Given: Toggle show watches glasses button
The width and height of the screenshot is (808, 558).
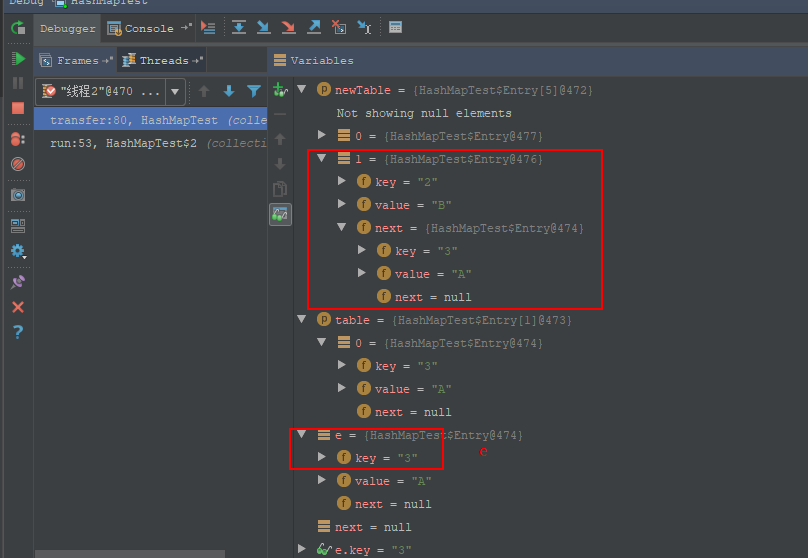Looking at the screenshot, I should pos(280,214).
